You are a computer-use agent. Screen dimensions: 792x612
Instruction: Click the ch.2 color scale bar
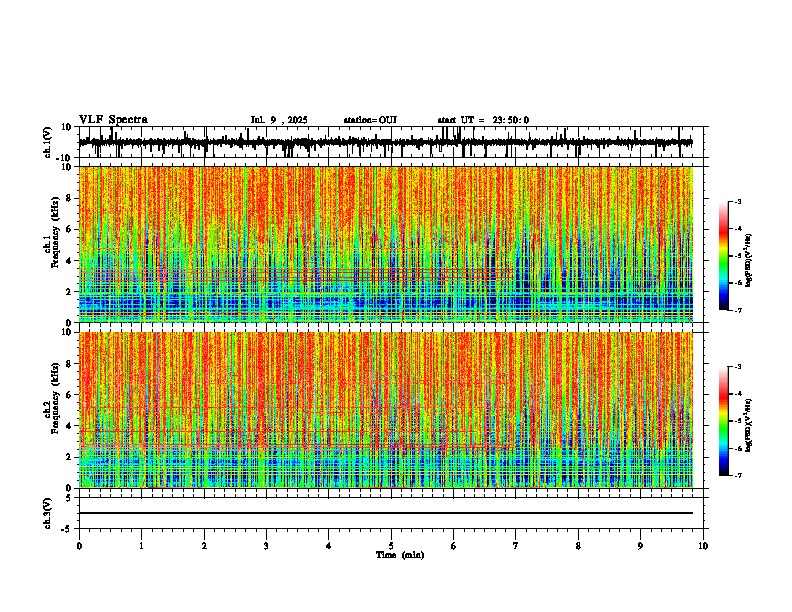(723, 421)
